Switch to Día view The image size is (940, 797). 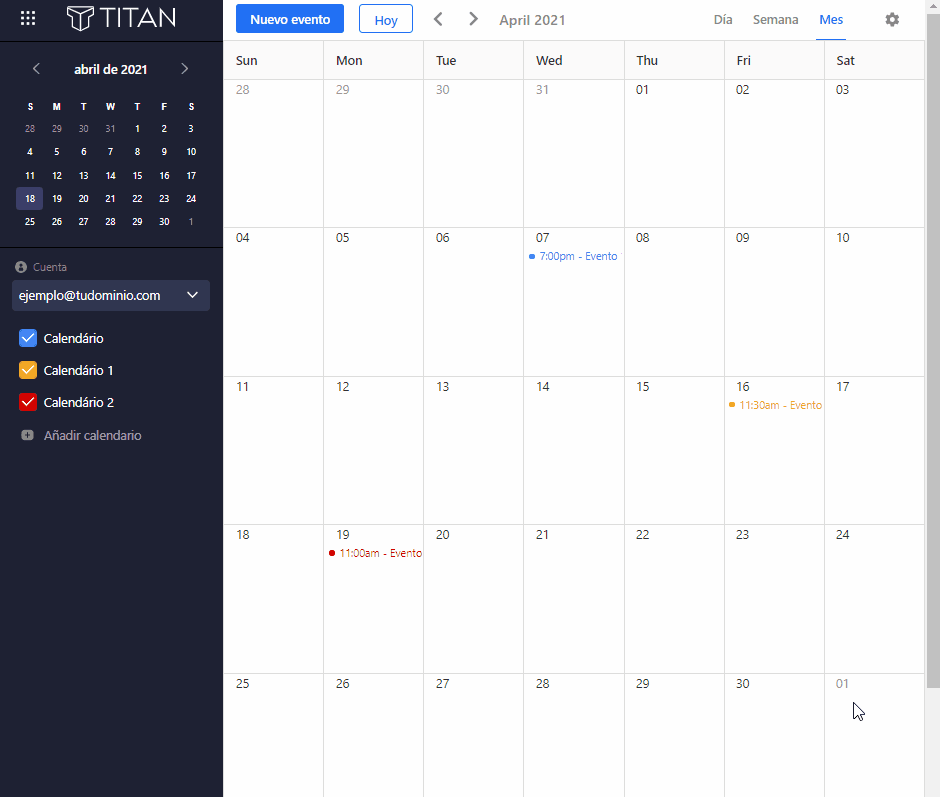pos(723,20)
